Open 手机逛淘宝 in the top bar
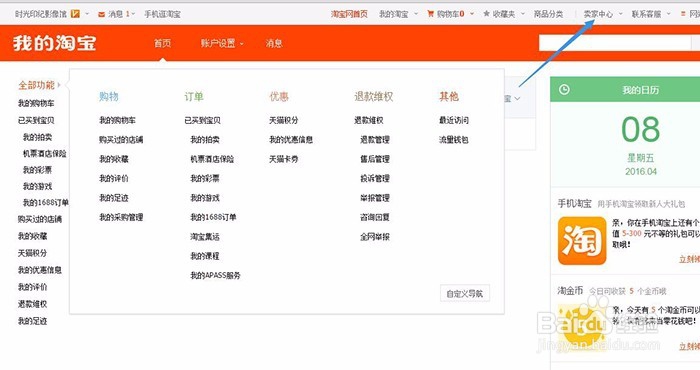The image size is (700, 370). (x=162, y=14)
